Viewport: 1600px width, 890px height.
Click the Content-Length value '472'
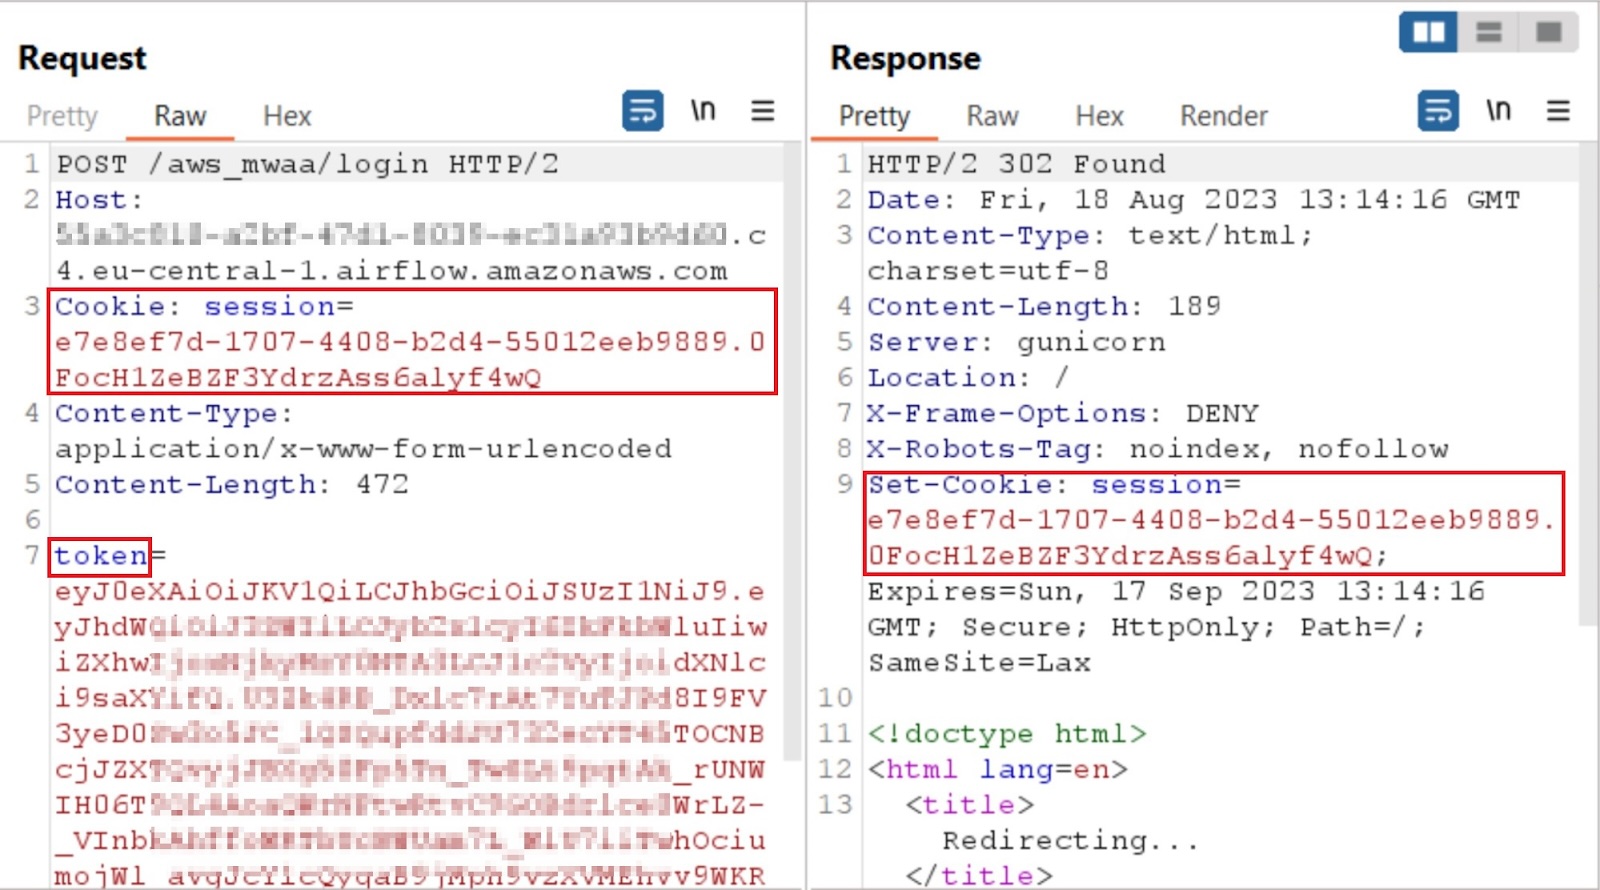point(382,485)
